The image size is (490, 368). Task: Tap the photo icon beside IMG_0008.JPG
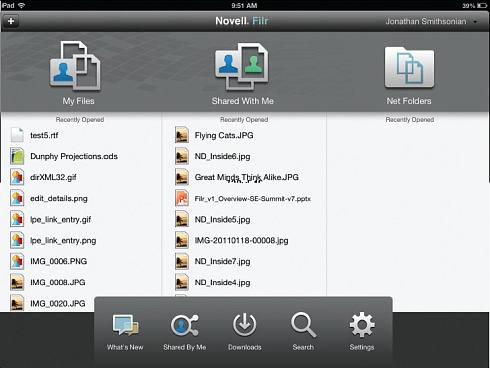click(17, 282)
